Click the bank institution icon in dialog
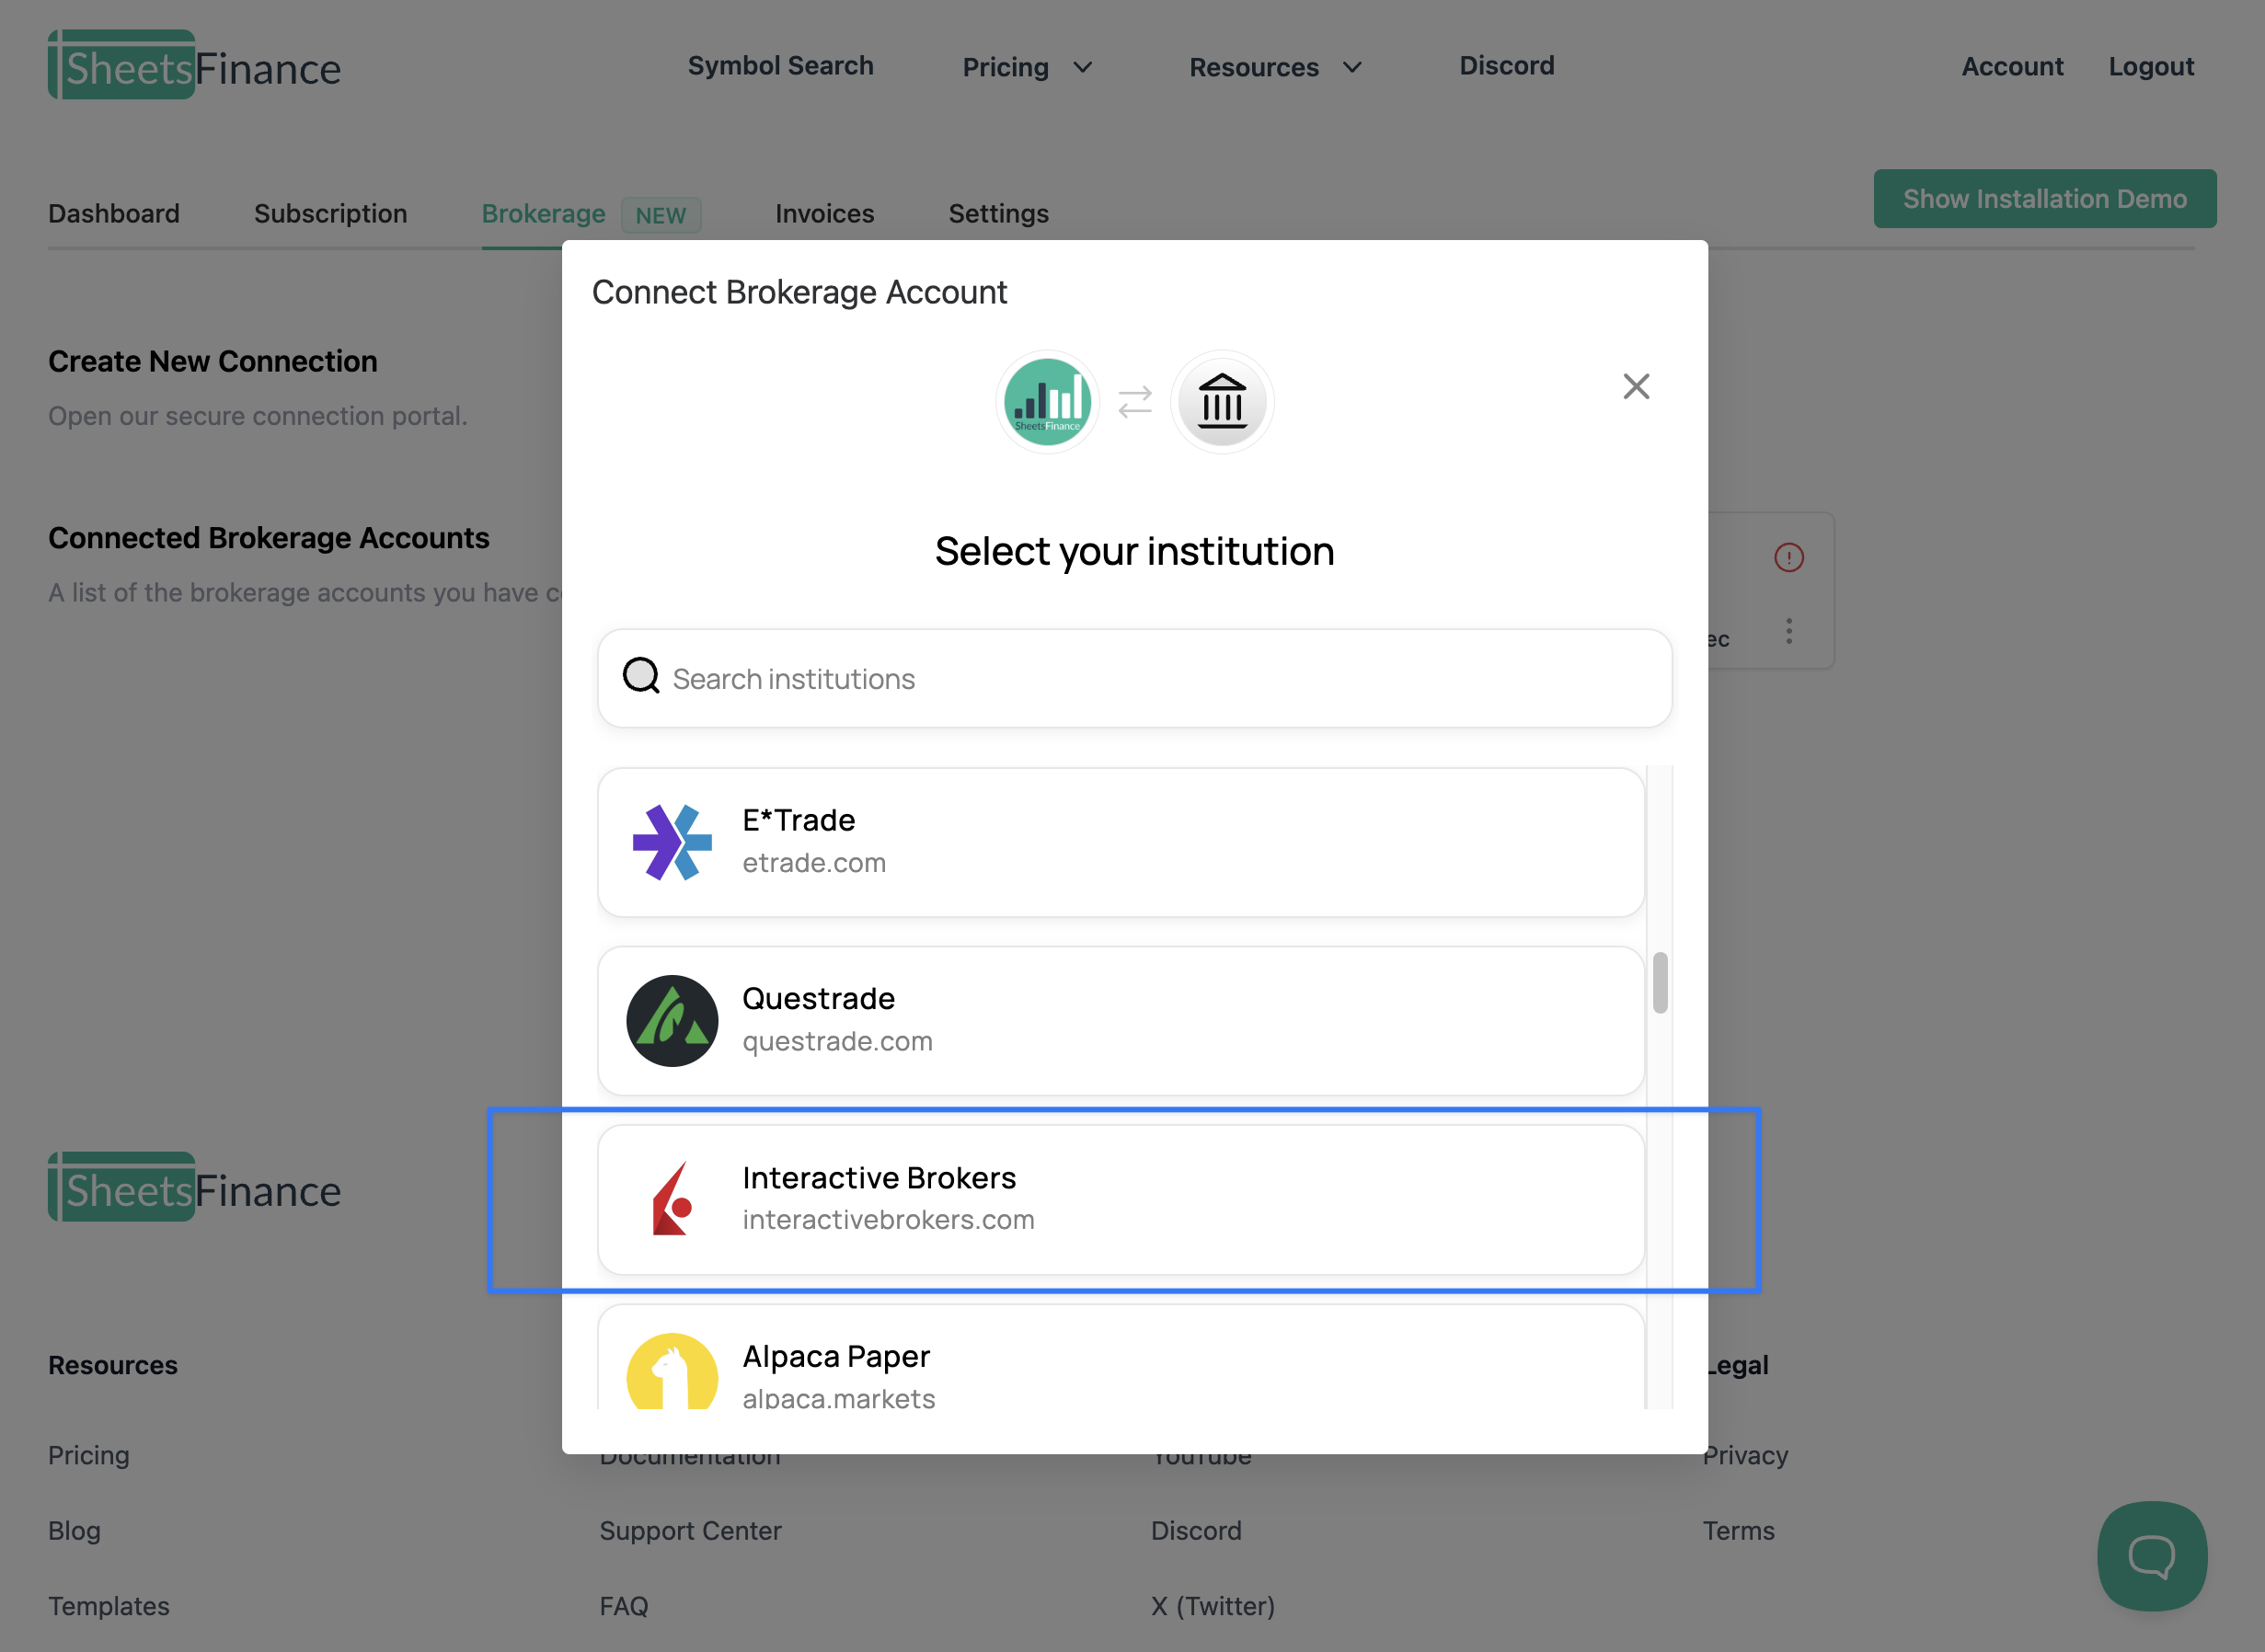 (x=1222, y=402)
